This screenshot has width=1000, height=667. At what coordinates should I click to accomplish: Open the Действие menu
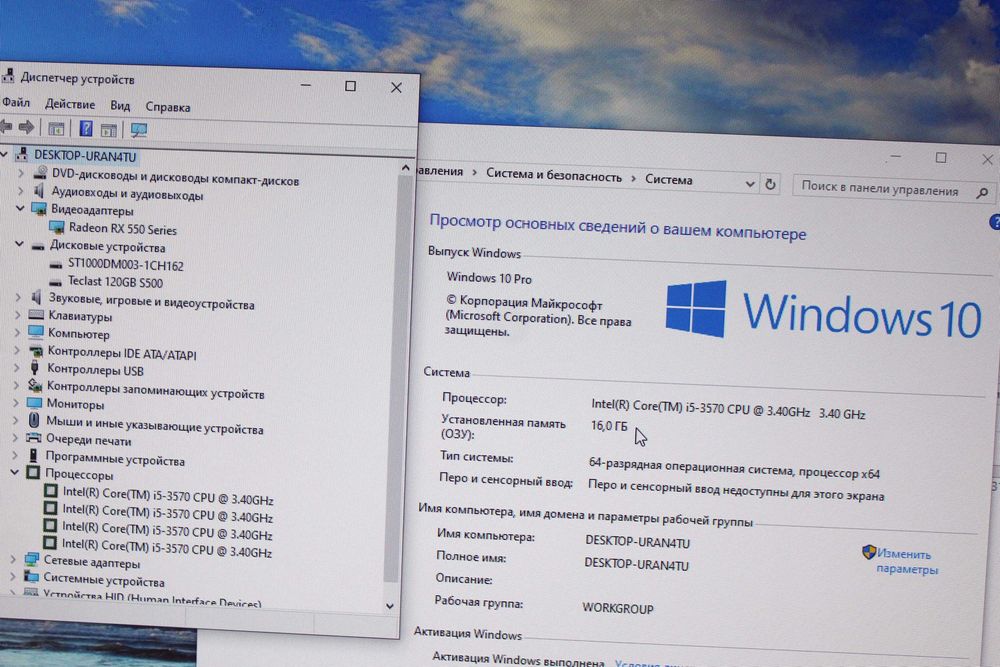point(70,104)
